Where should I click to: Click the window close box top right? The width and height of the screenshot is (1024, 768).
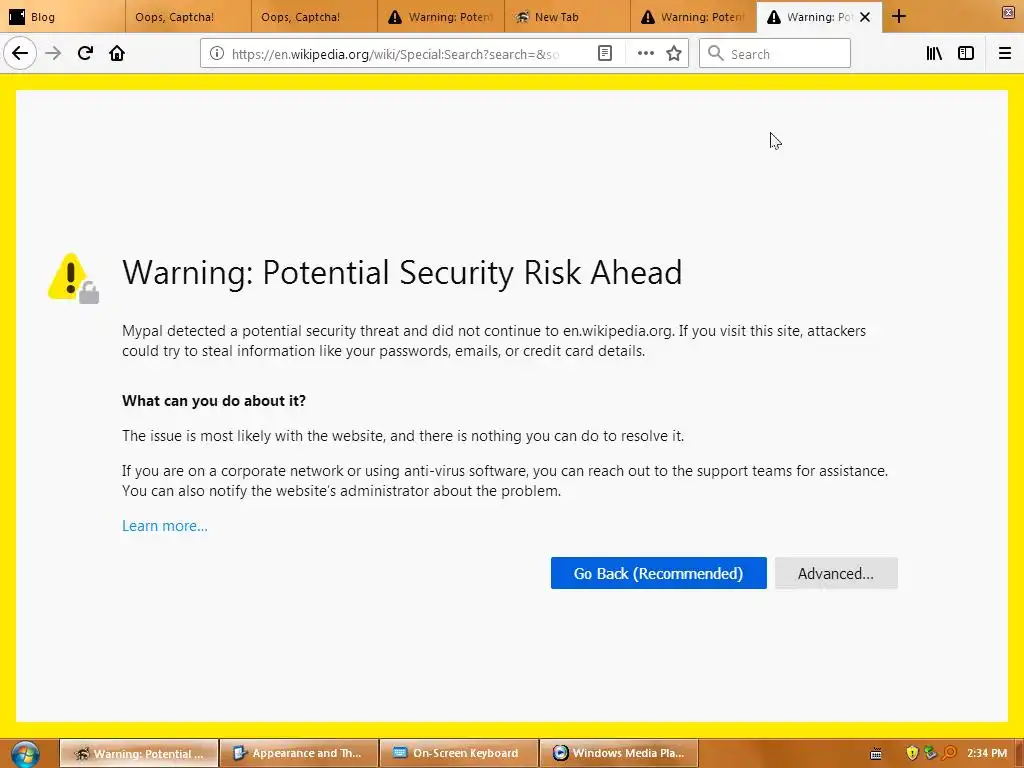coord(1009,12)
